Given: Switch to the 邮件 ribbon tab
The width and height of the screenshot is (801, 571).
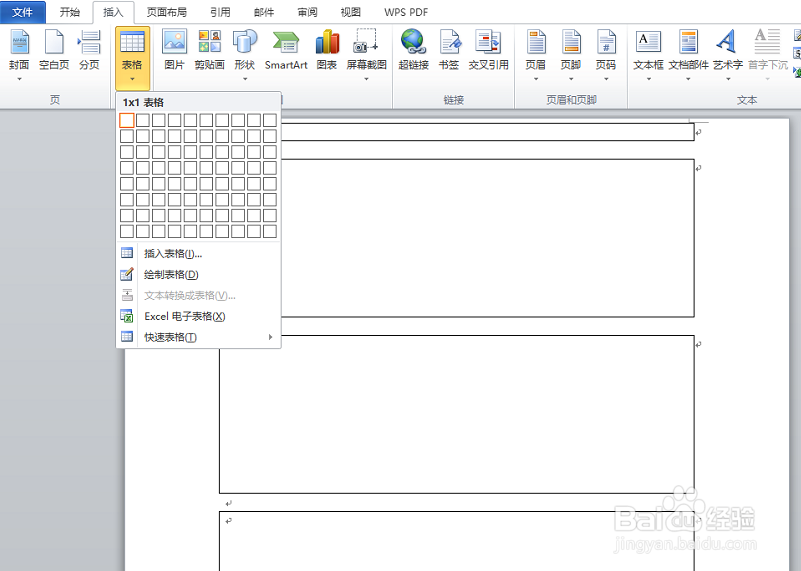Looking at the screenshot, I should (264, 12).
